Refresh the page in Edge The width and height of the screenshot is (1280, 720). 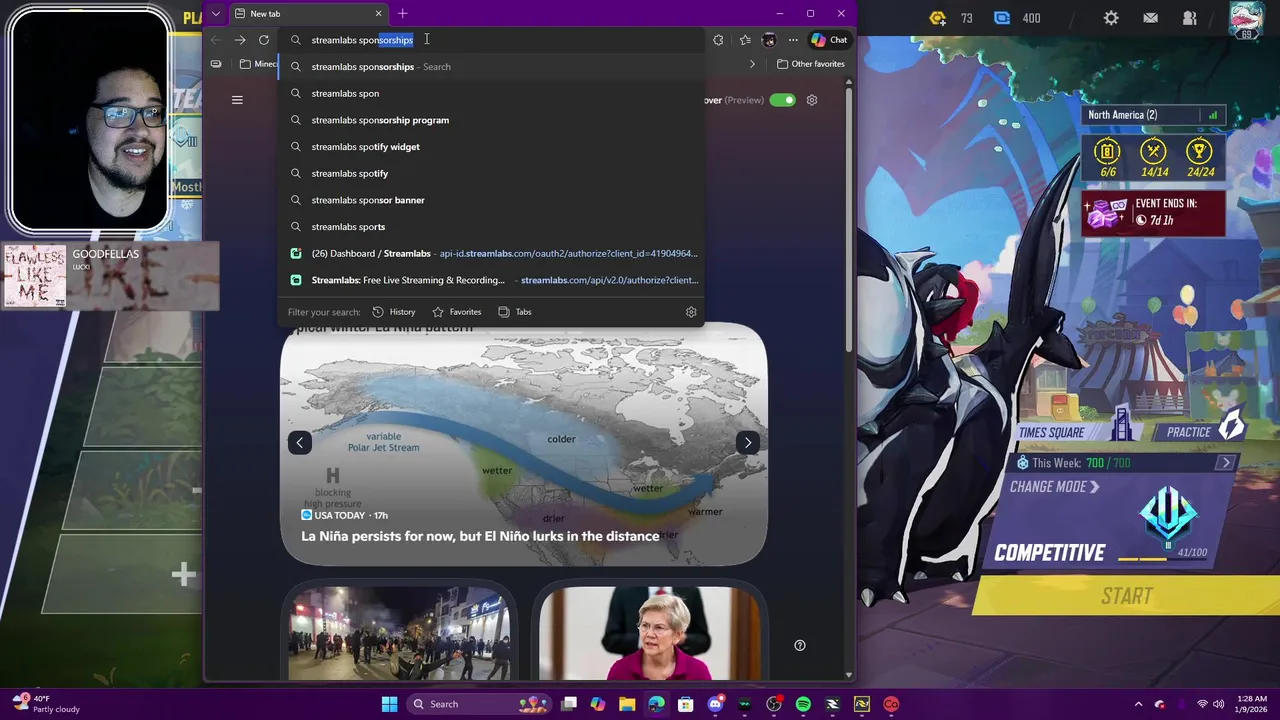pyautogui.click(x=264, y=40)
